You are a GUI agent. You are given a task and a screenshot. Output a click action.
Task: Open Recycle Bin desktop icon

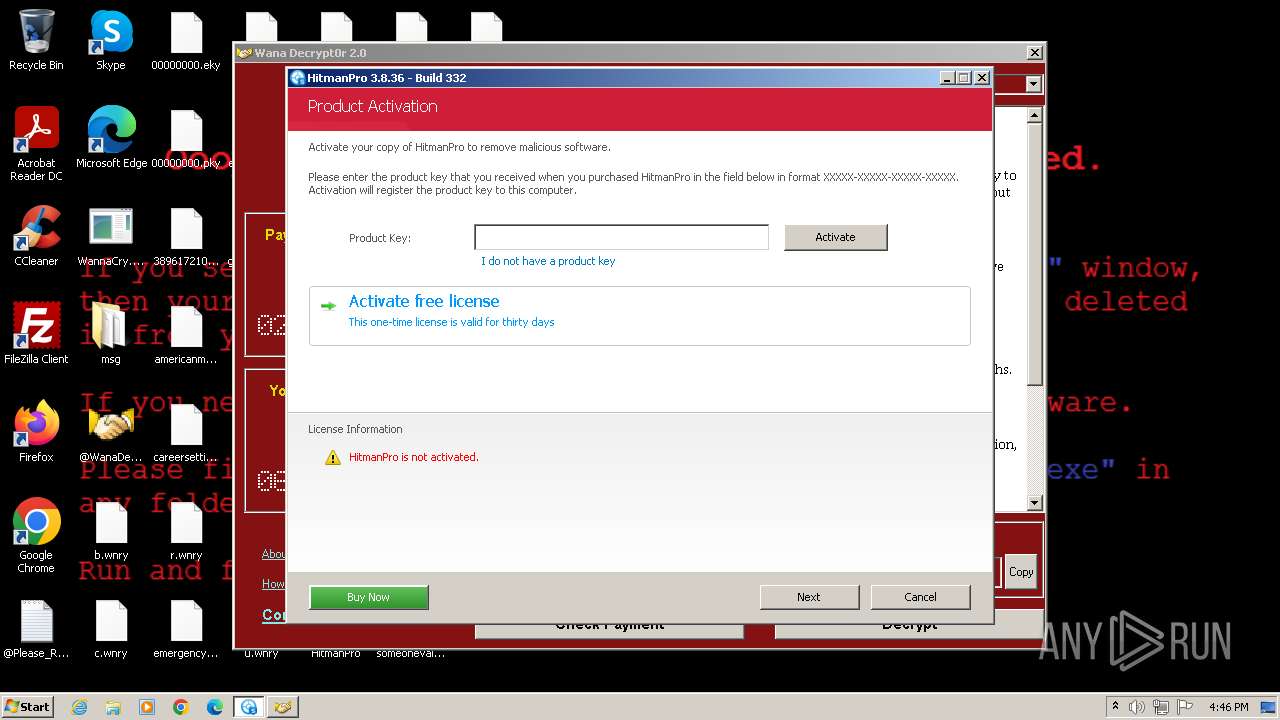pyautogui.click(x=36, y=41)
